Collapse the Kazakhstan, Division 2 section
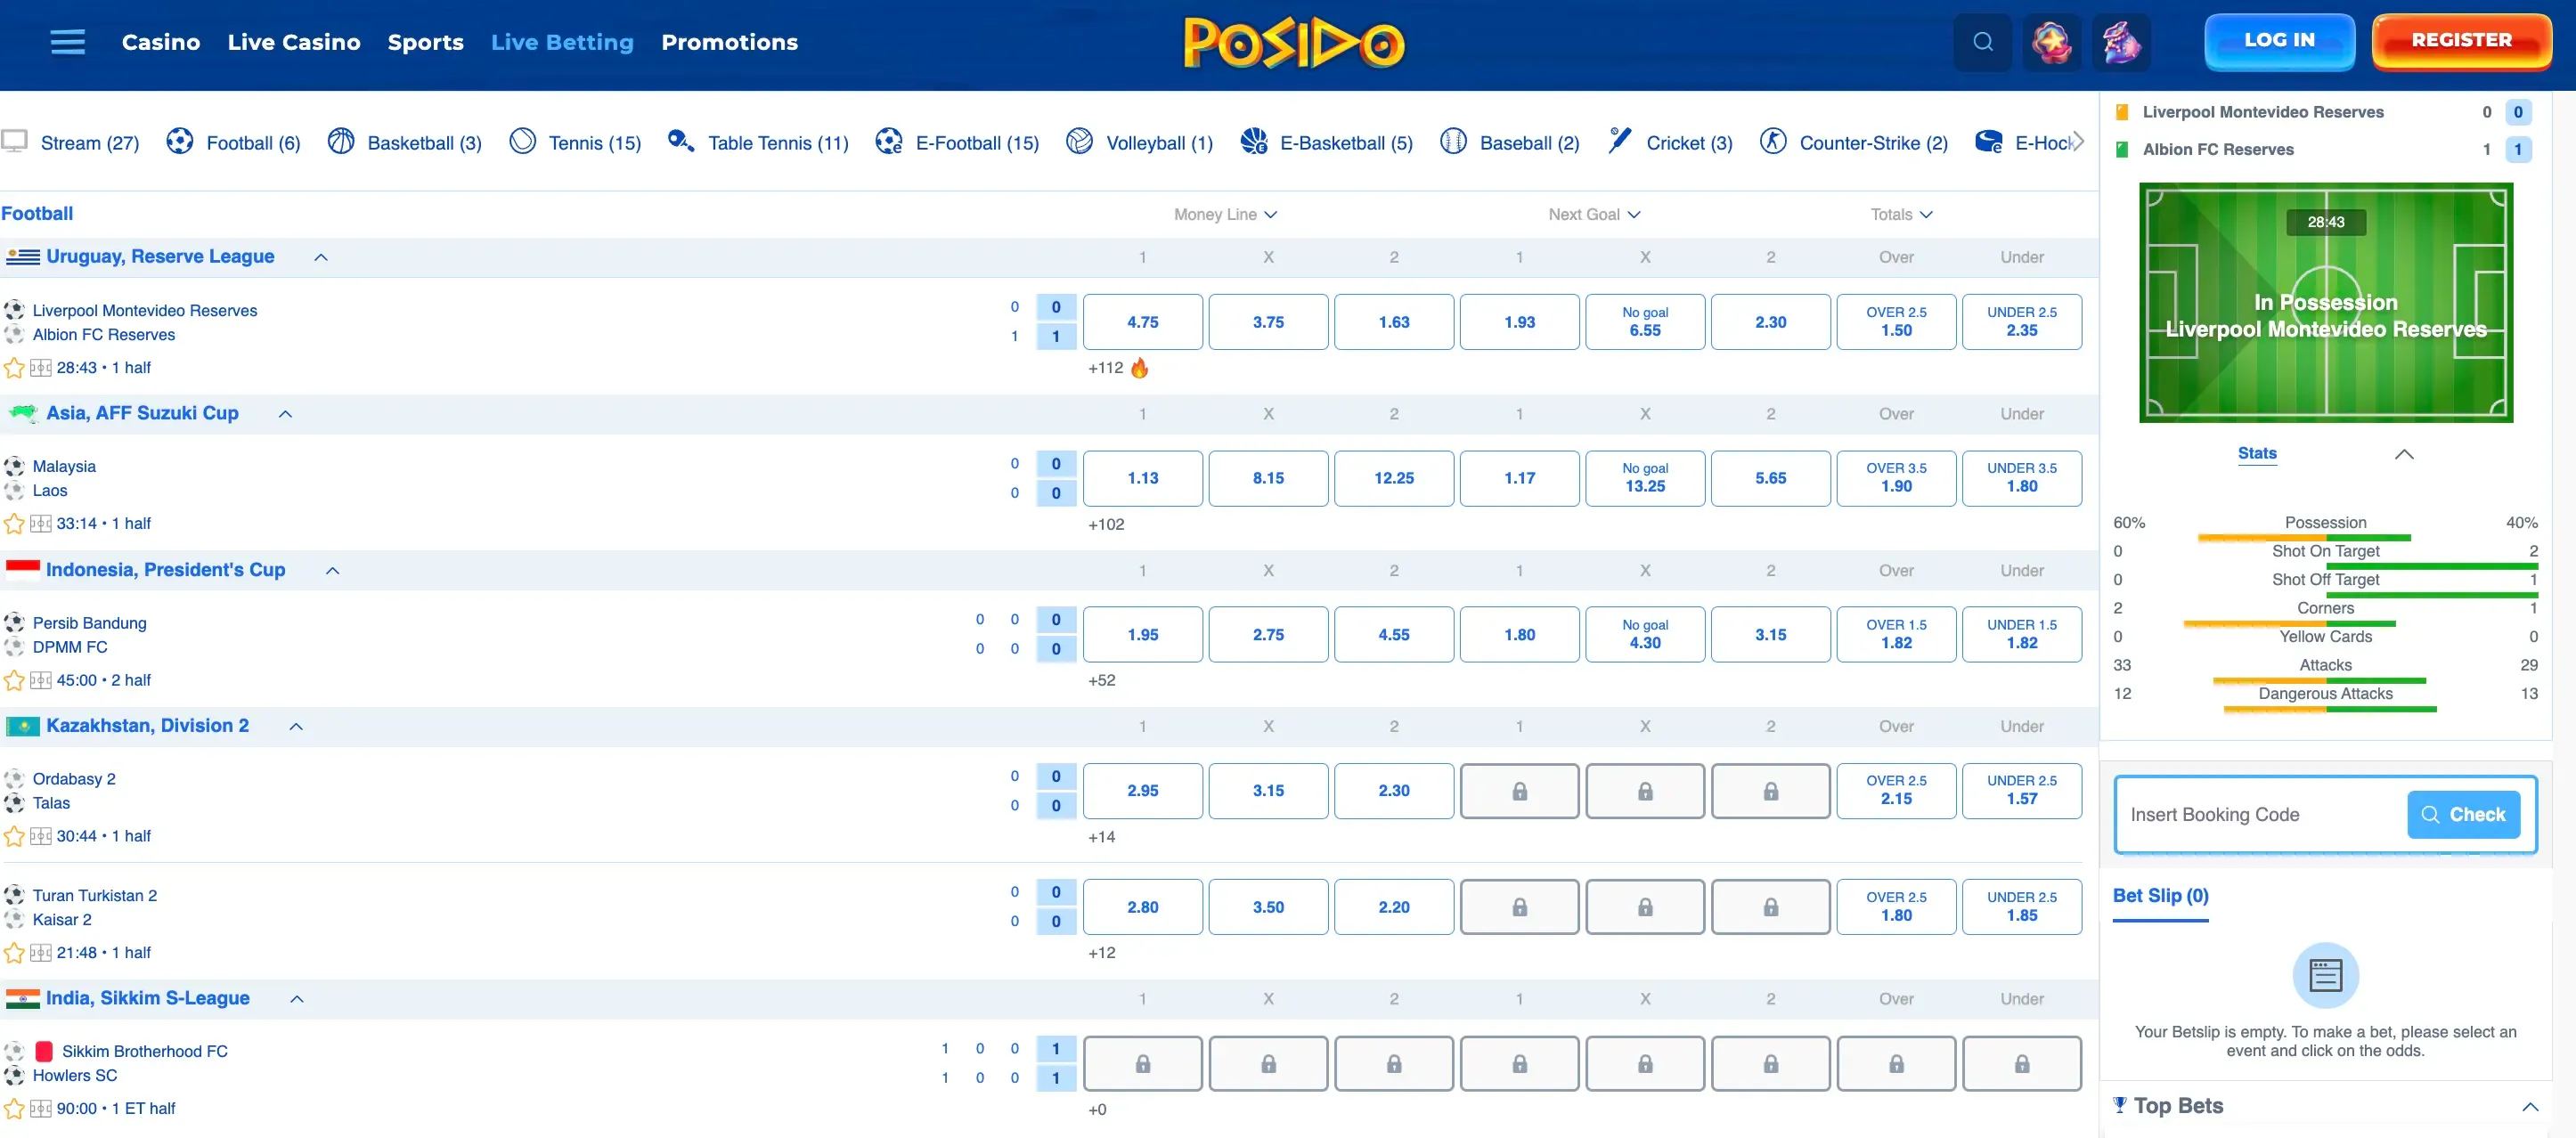 tap(296, 727)
